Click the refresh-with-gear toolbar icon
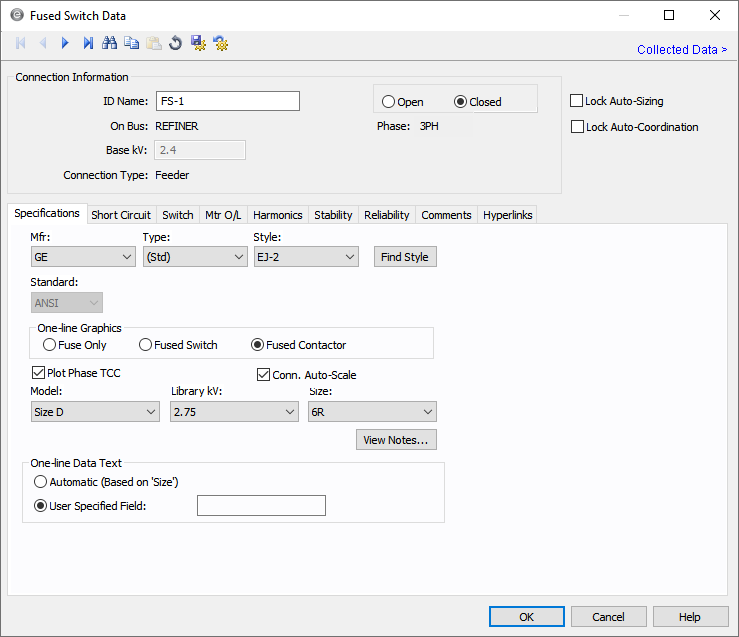The image size is (739, 637). pyautogui.click(x=220, y=43)
